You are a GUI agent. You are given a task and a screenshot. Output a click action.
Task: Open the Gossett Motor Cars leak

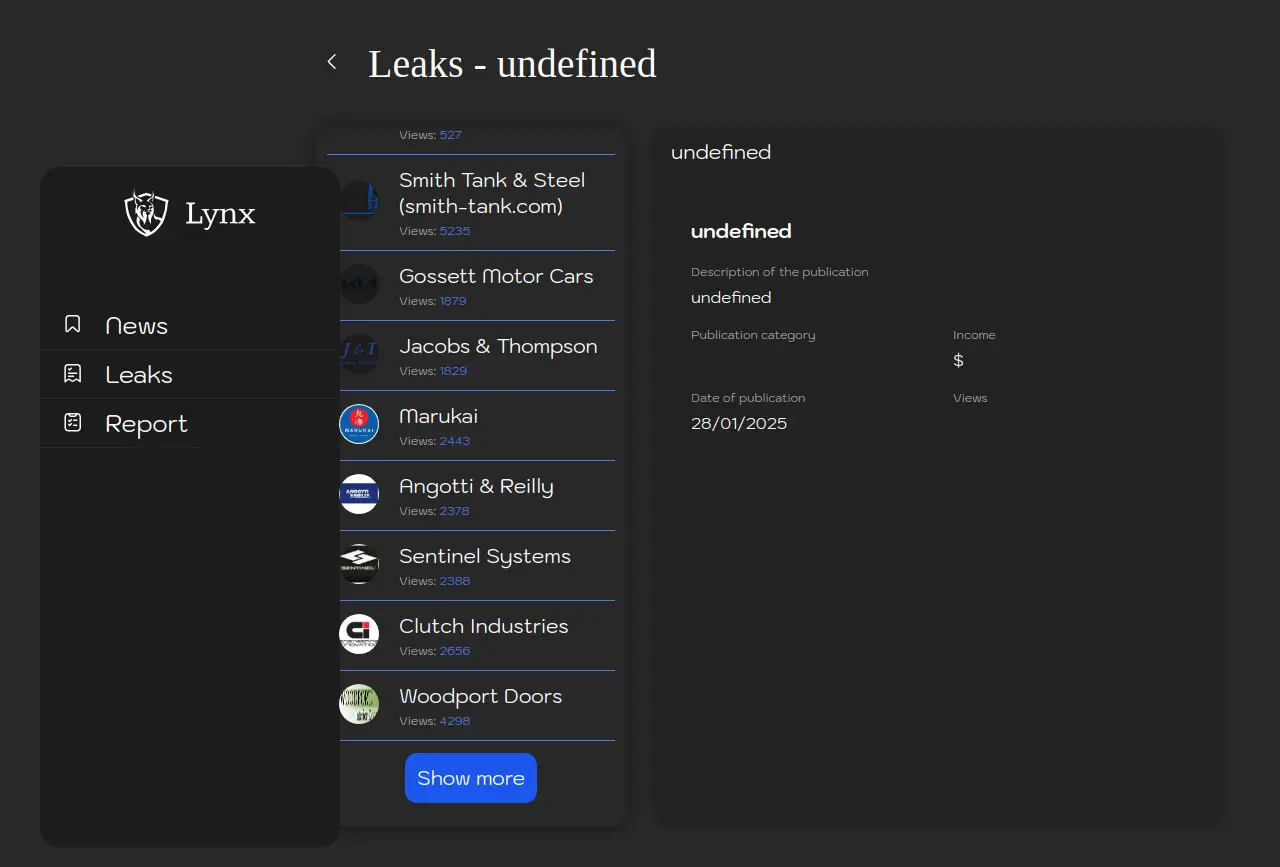(496, 276)
